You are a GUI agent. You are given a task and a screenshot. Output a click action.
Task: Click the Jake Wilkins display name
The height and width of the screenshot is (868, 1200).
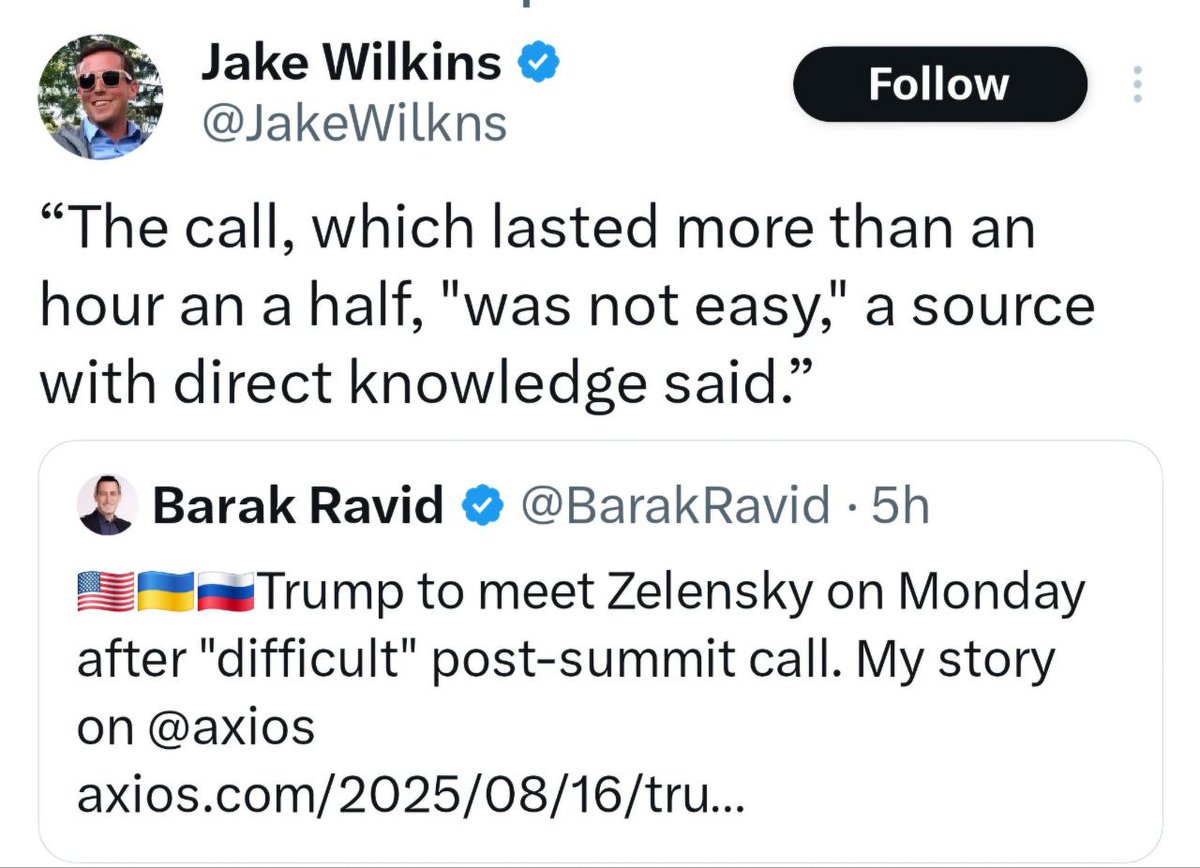(351, 65)
